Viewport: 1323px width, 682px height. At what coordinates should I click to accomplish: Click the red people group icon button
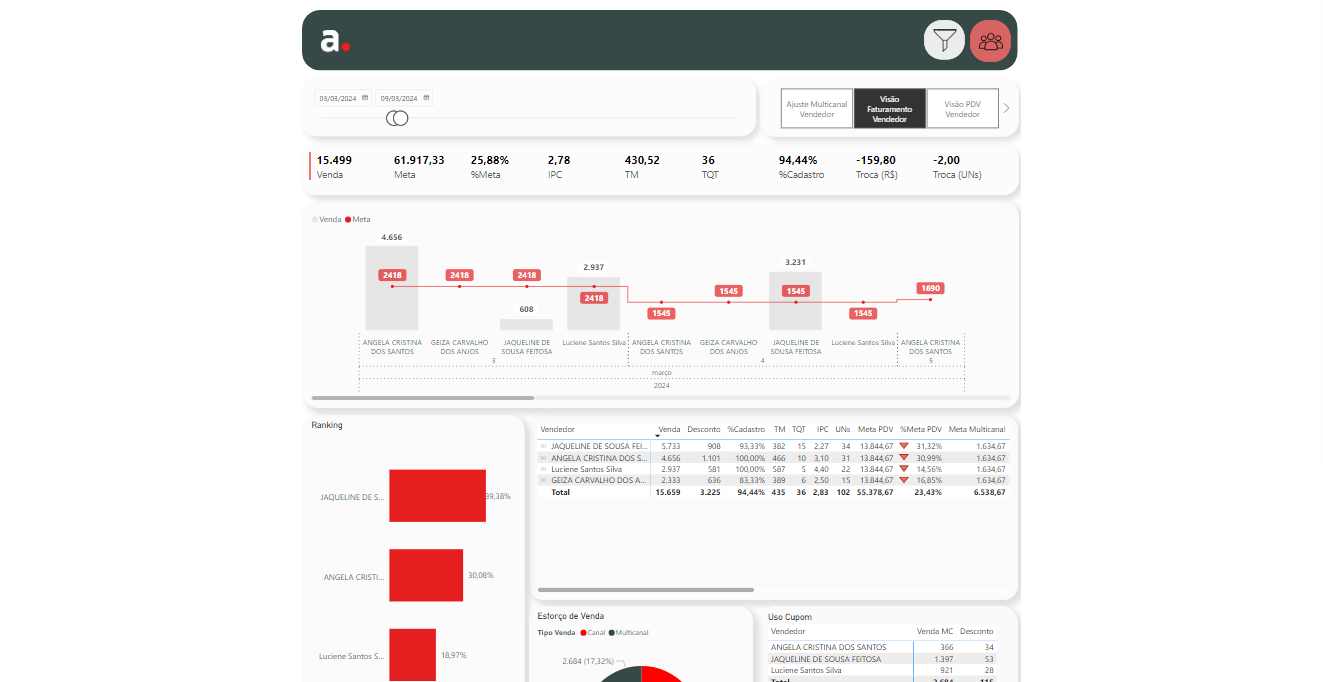click(990, 41)
